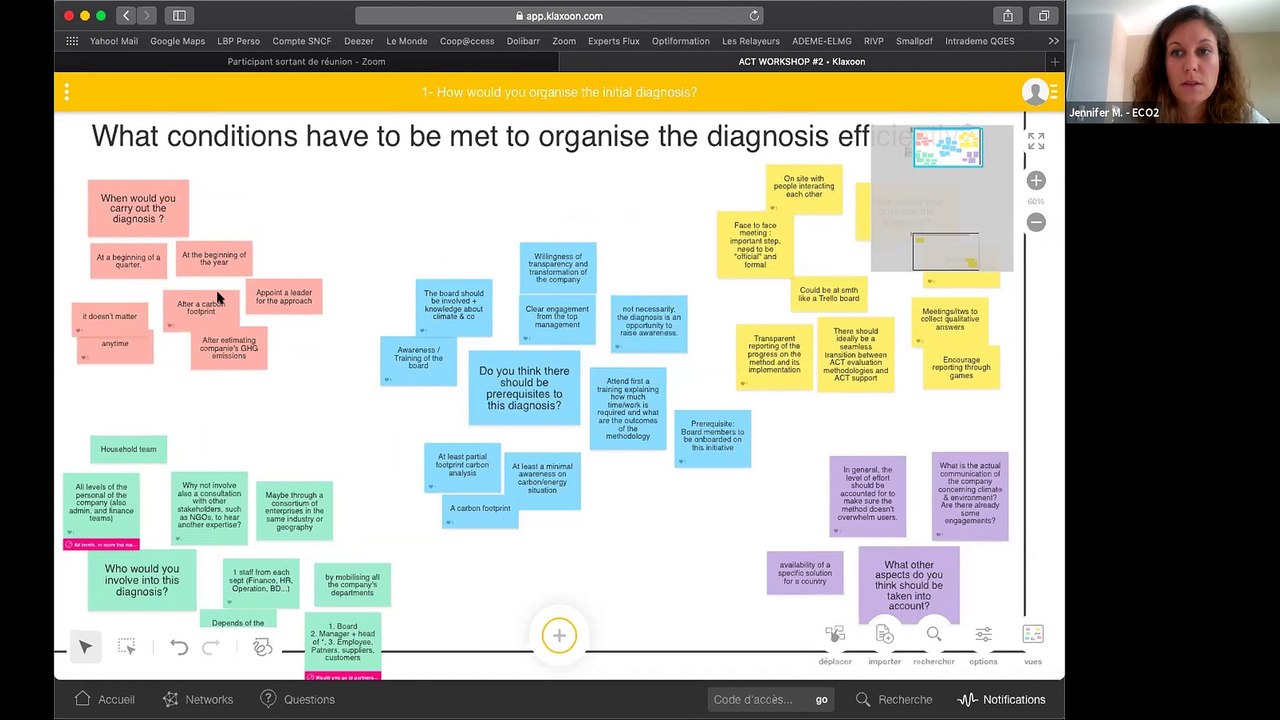Zoom out of the board

coord(1036,223)
